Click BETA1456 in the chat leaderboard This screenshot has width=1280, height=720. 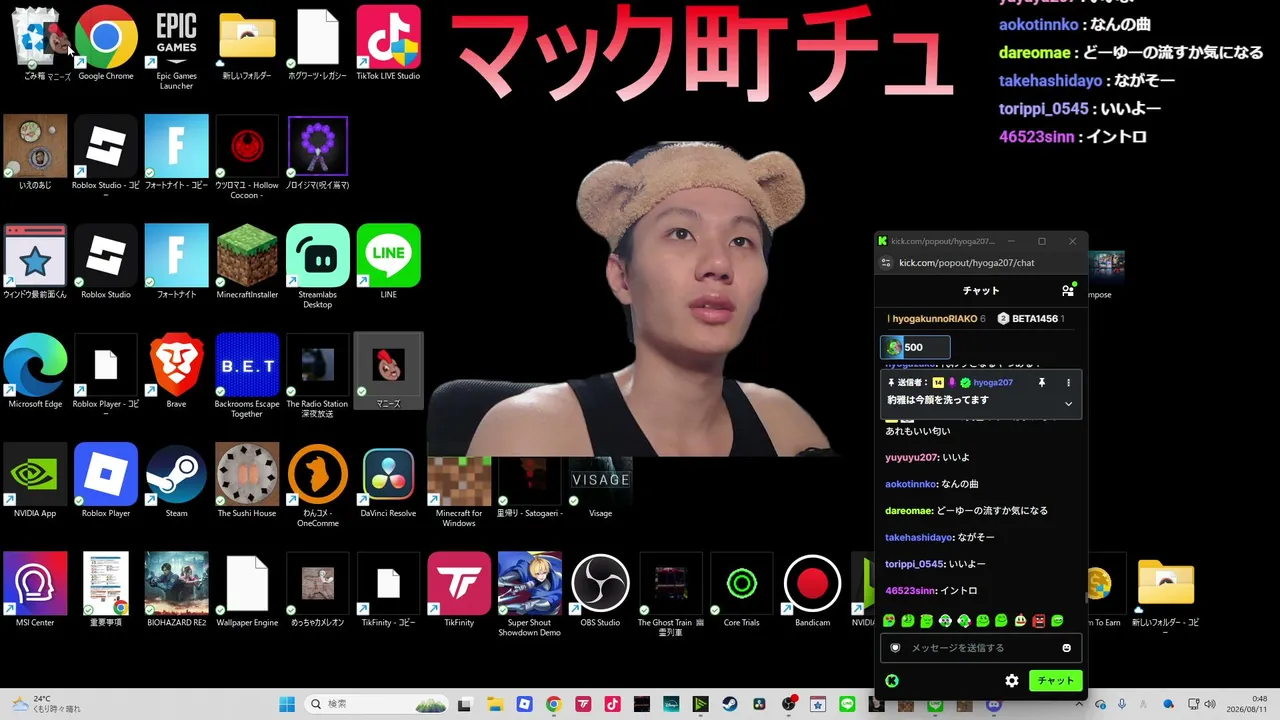click(1033, 319)
